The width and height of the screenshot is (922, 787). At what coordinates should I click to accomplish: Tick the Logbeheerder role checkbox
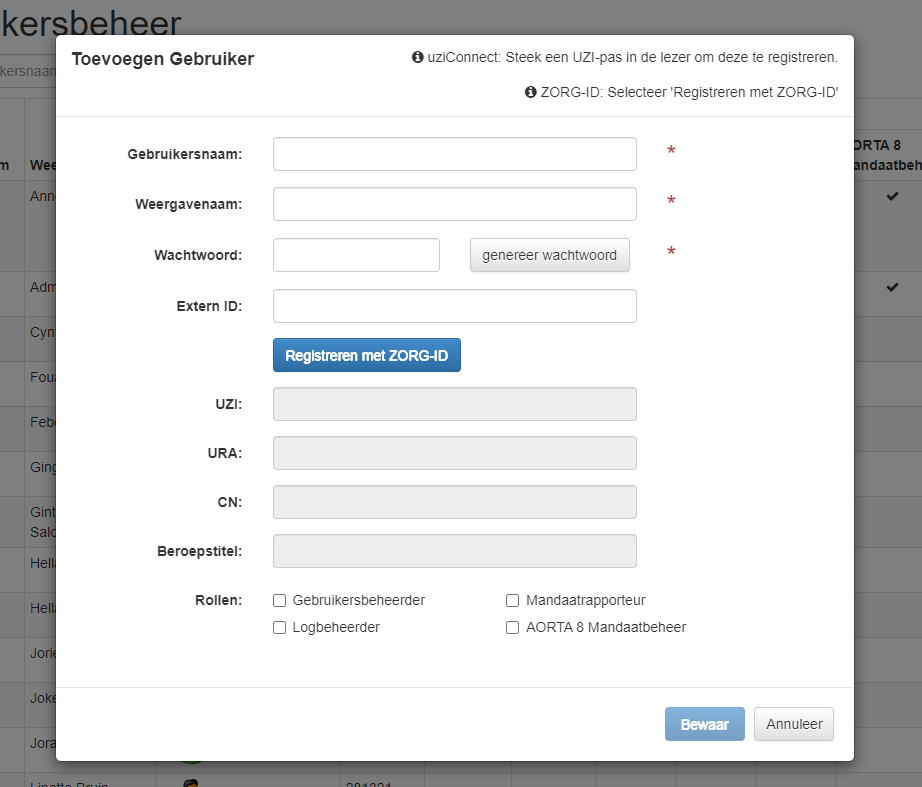[280, 628]
